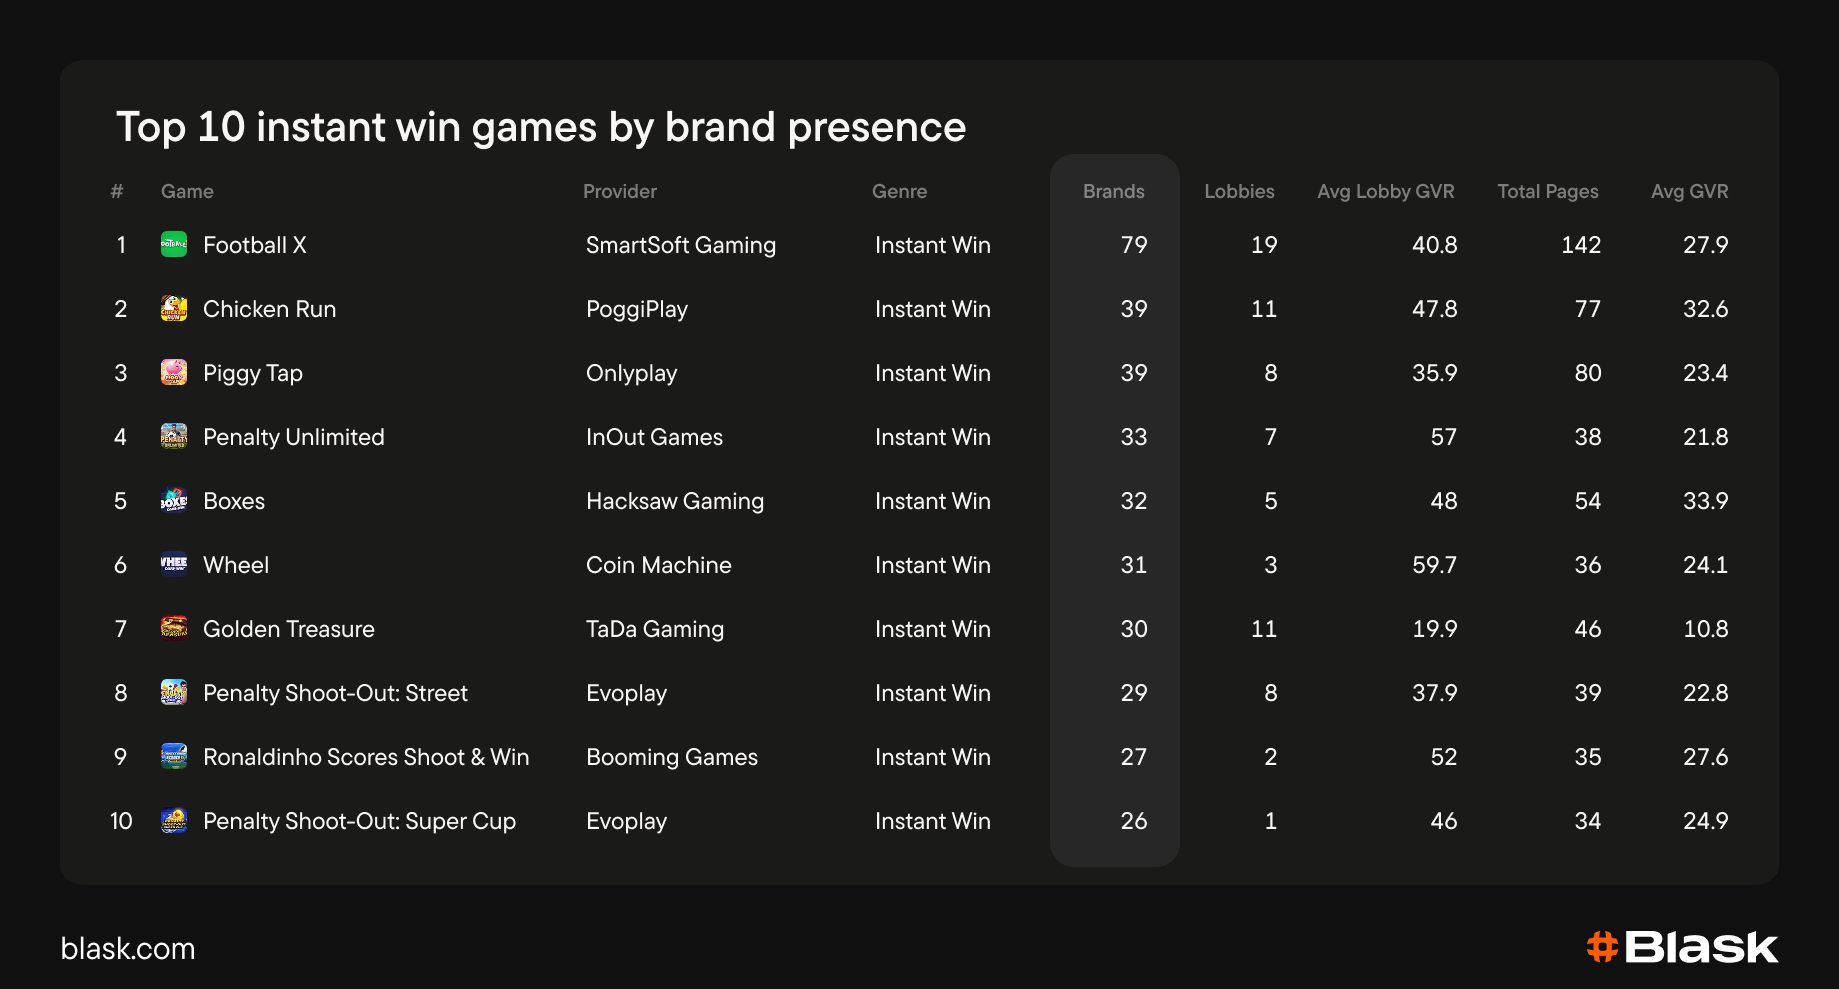Click the Lobbies value 19 for Football X
This screenshot has height=989, width=1839.
1264,245
